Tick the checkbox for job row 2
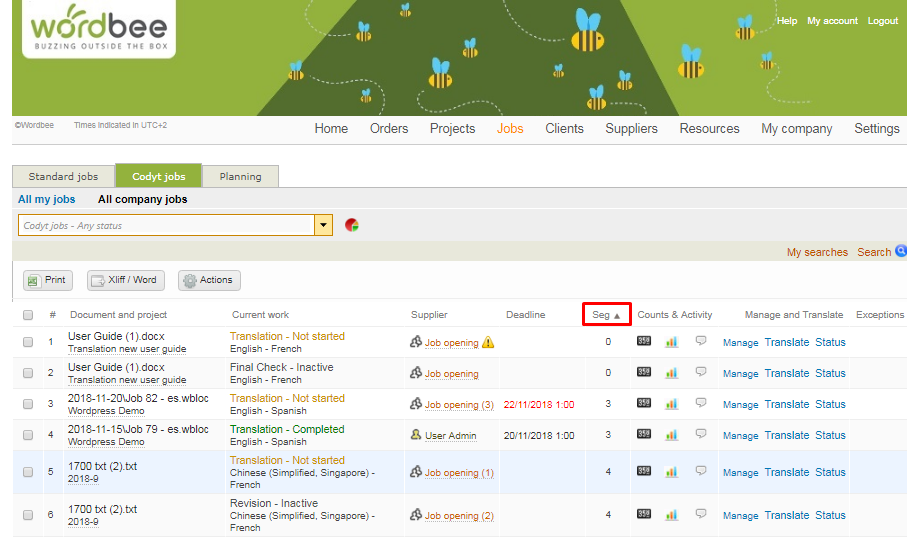The image size is (907, 542). 28,373
